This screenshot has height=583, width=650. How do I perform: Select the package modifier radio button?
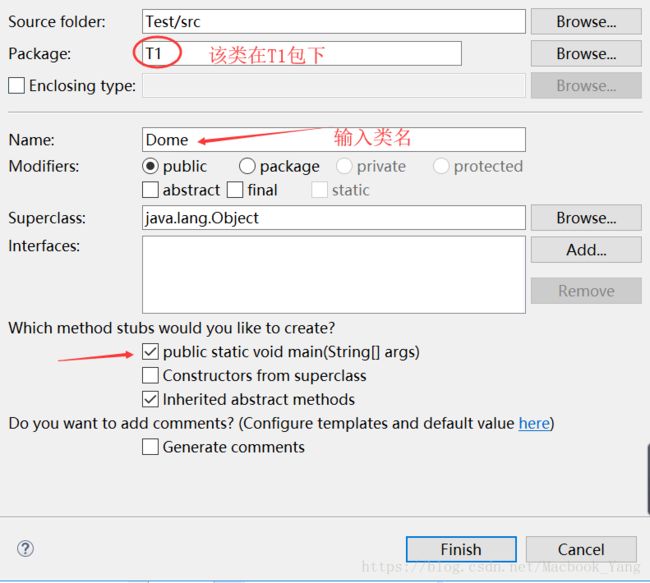pyautogui.click(x=247, y=166)
